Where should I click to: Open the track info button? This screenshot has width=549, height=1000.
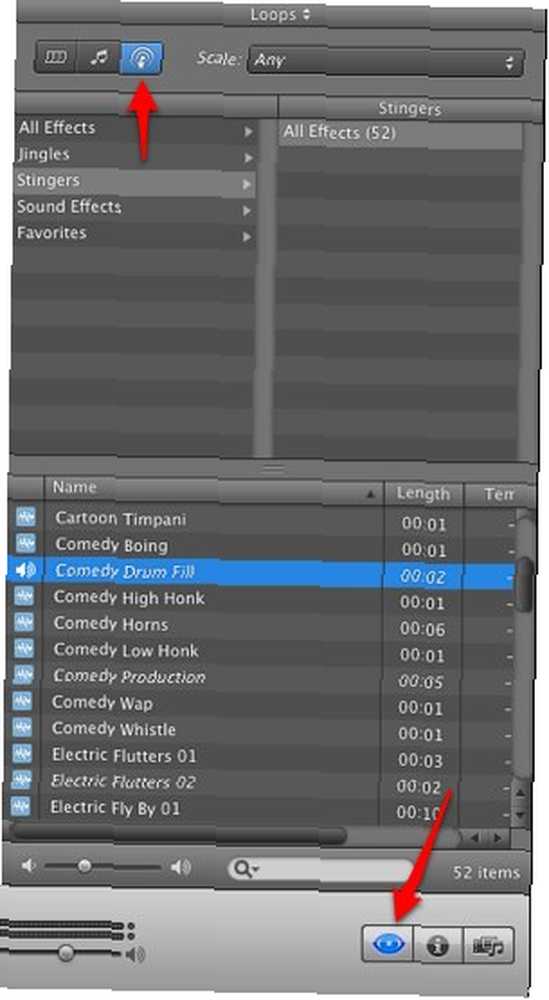click(x=437, y=945)
